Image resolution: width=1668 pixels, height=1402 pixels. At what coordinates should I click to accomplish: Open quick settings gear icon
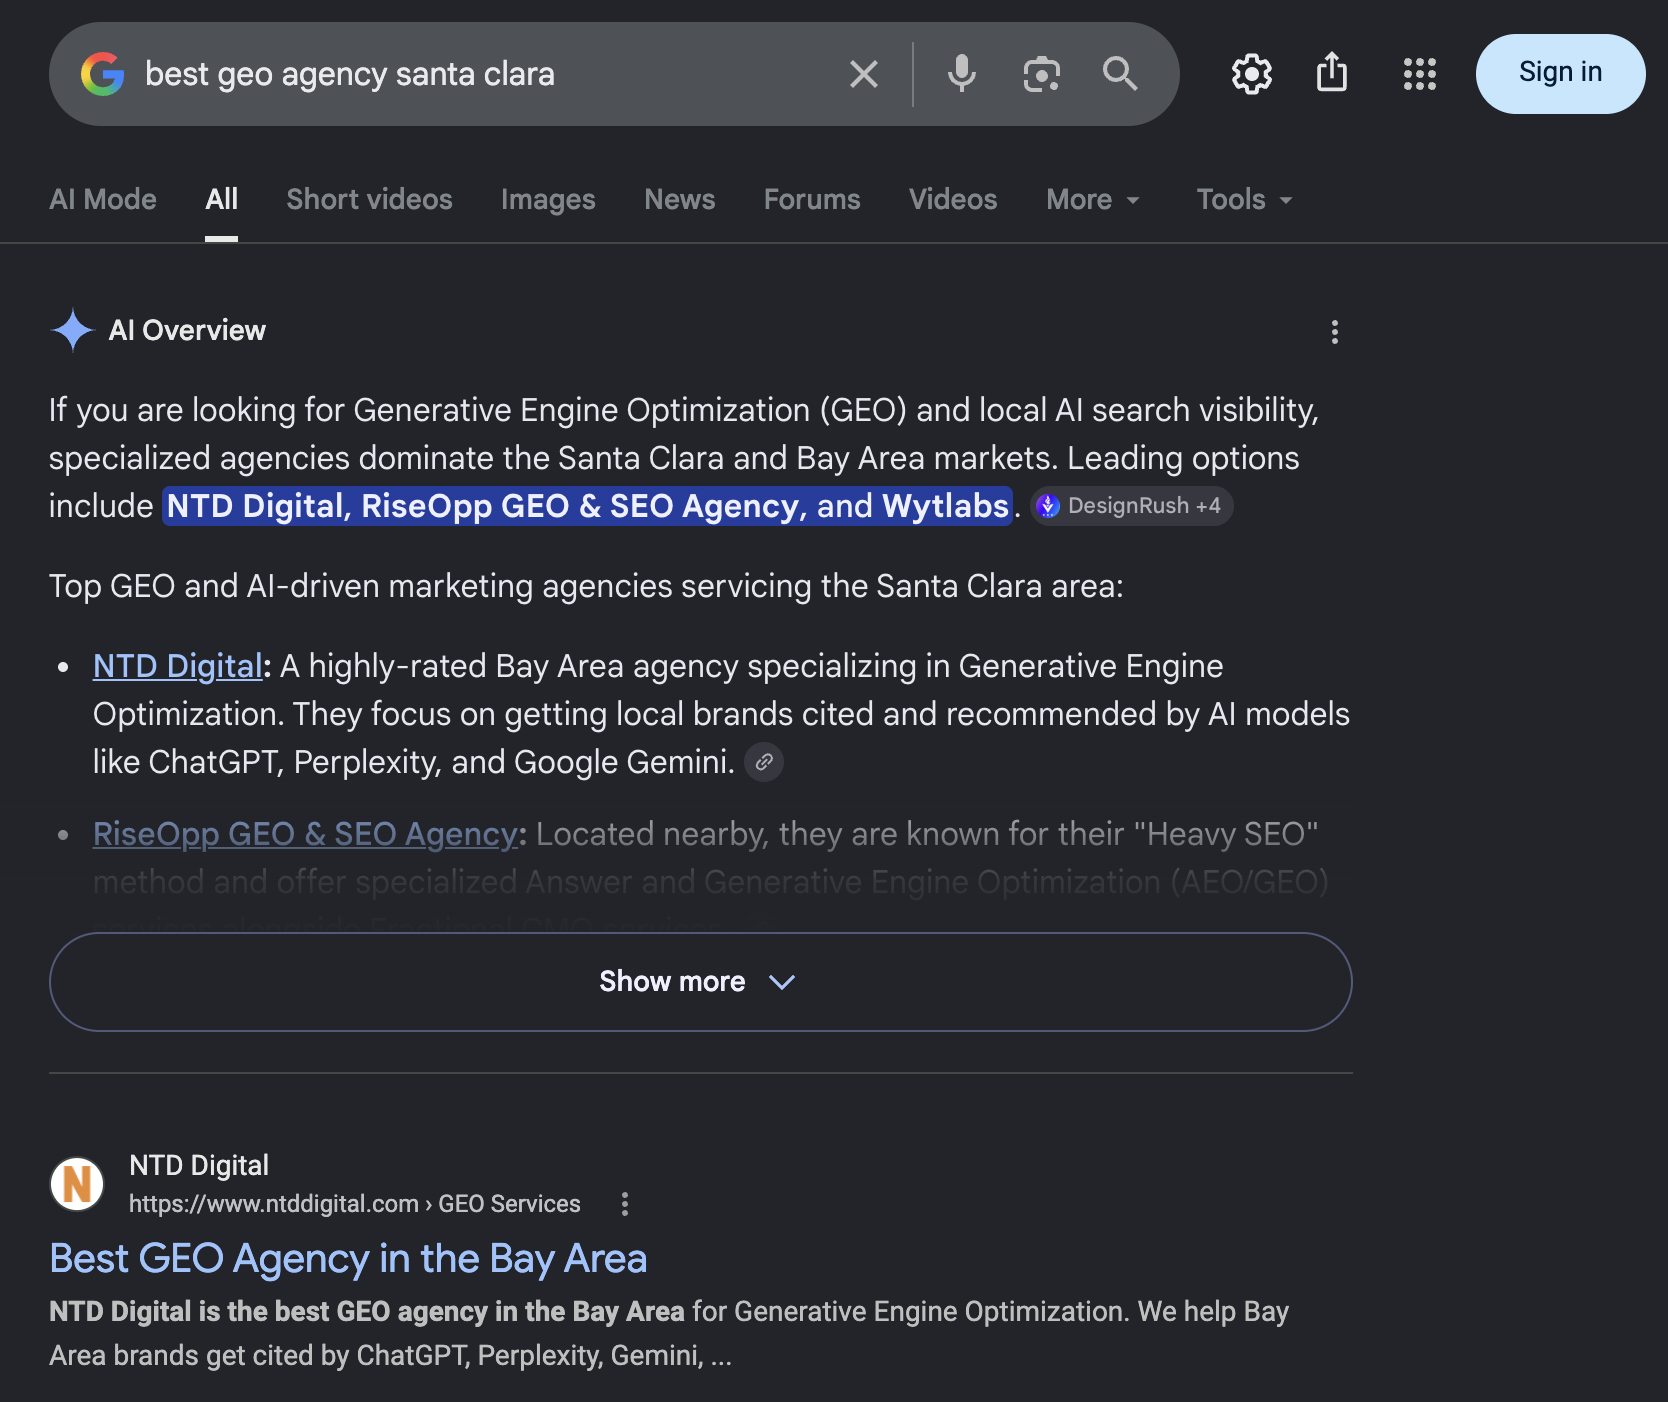tap(1252, 74)
